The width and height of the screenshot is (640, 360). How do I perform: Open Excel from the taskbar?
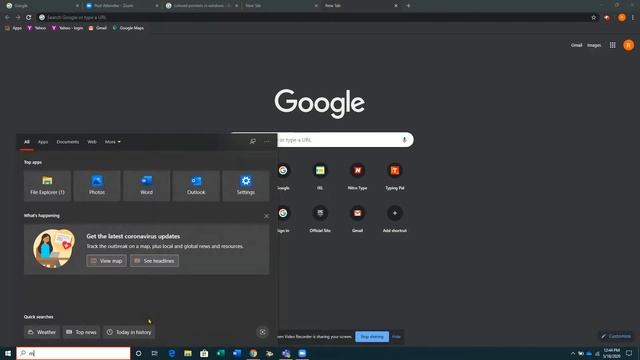point(220,353)
